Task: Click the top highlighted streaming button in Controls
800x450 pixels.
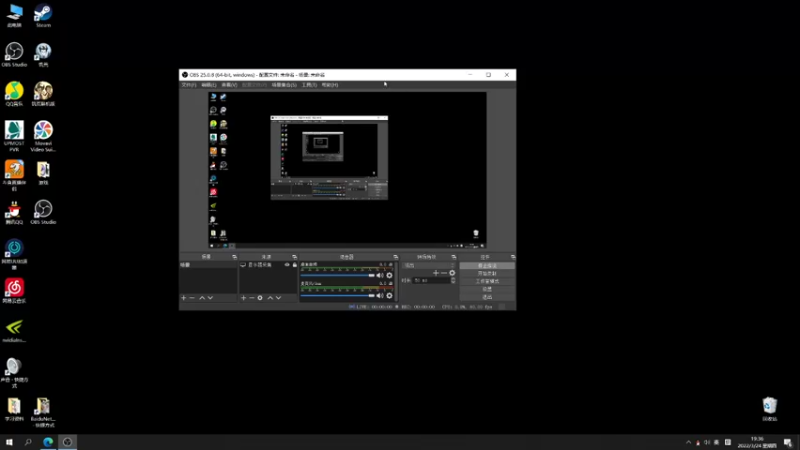Action: click(487, 266)
